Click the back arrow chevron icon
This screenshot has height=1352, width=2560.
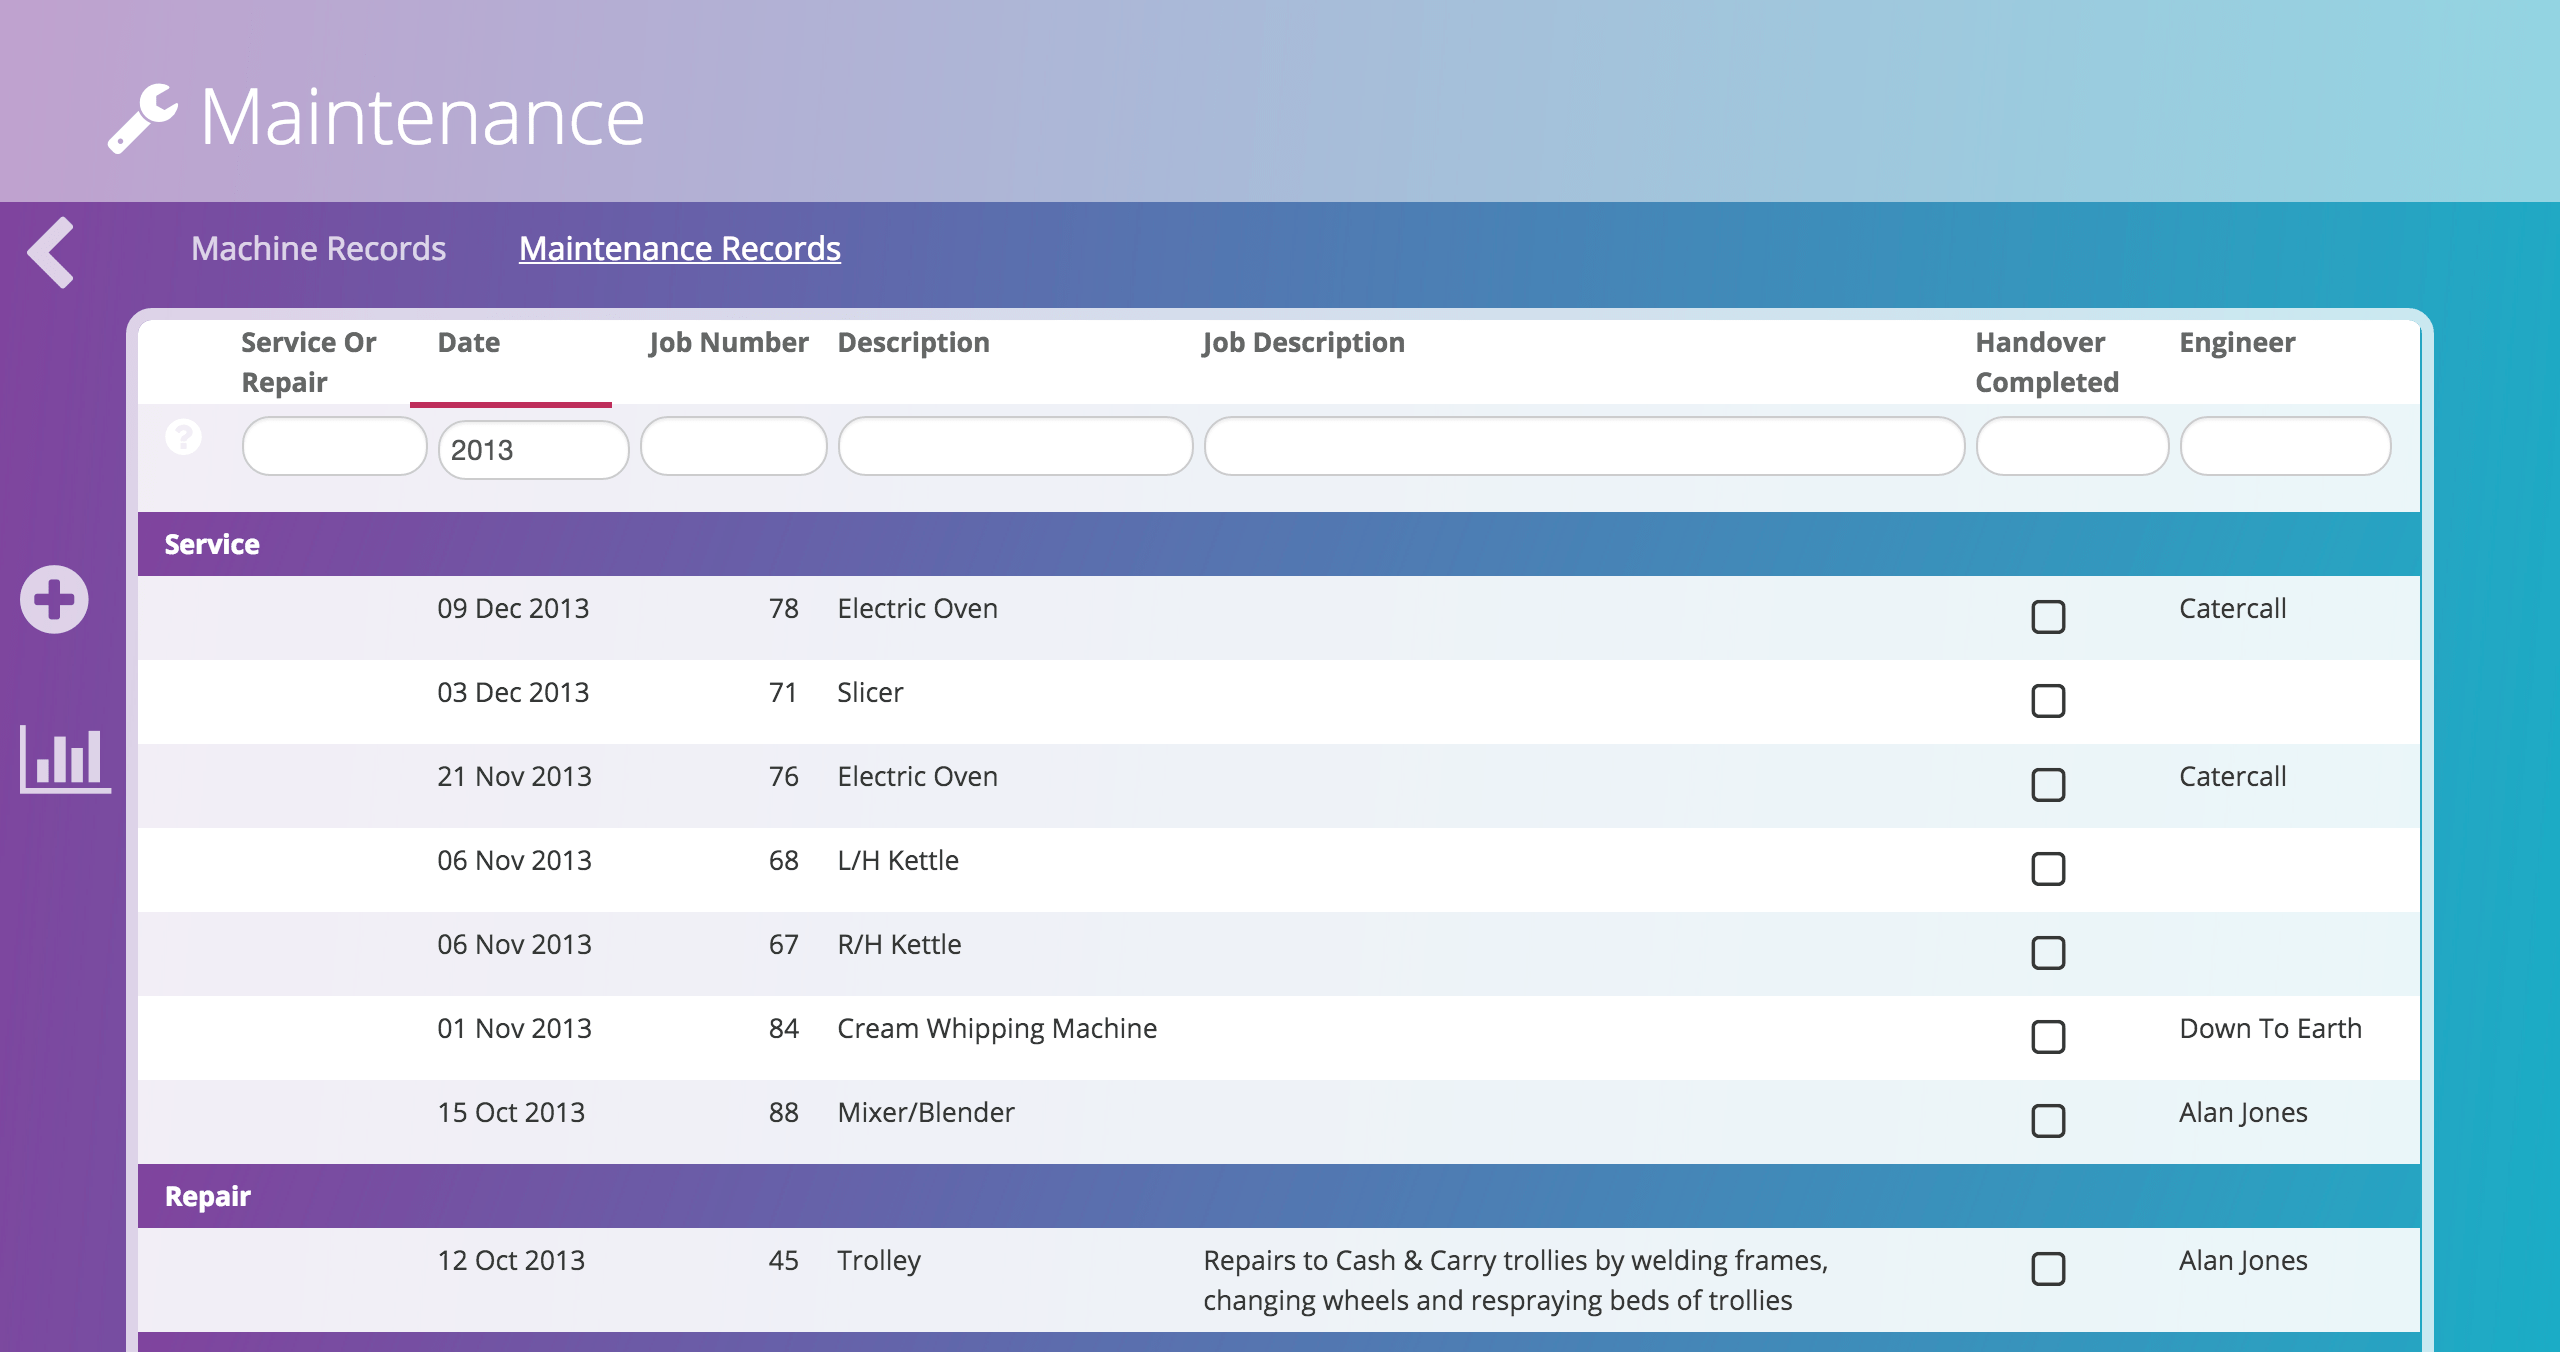52,252
